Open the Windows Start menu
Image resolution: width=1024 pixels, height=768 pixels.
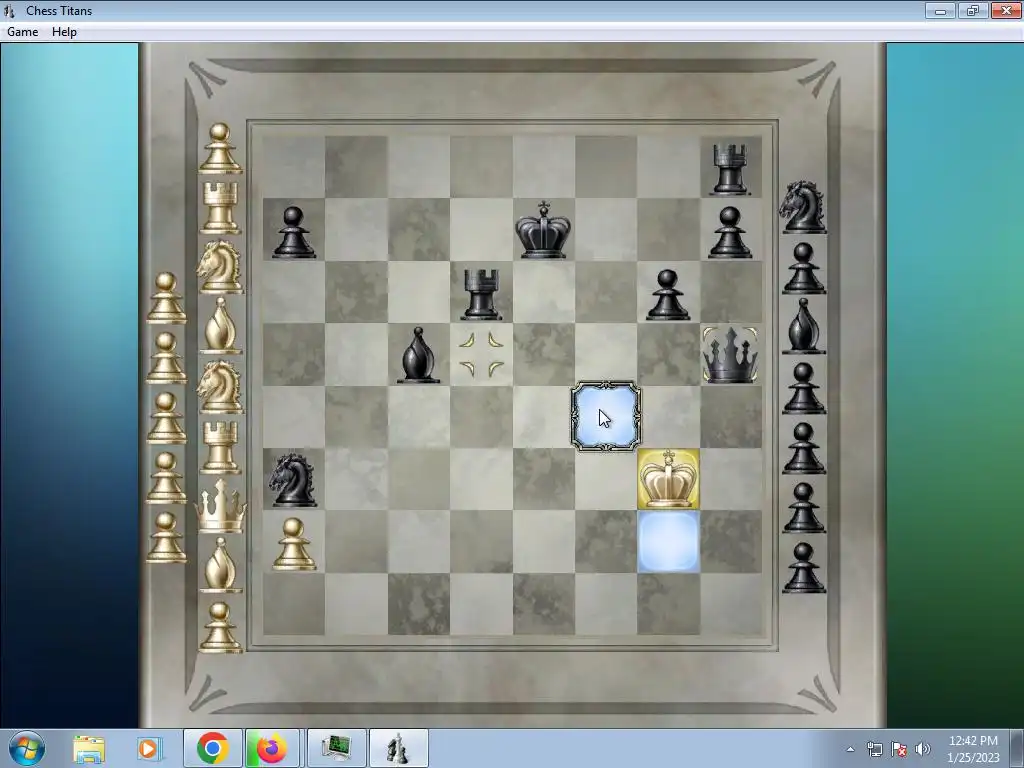click(27, 748)
